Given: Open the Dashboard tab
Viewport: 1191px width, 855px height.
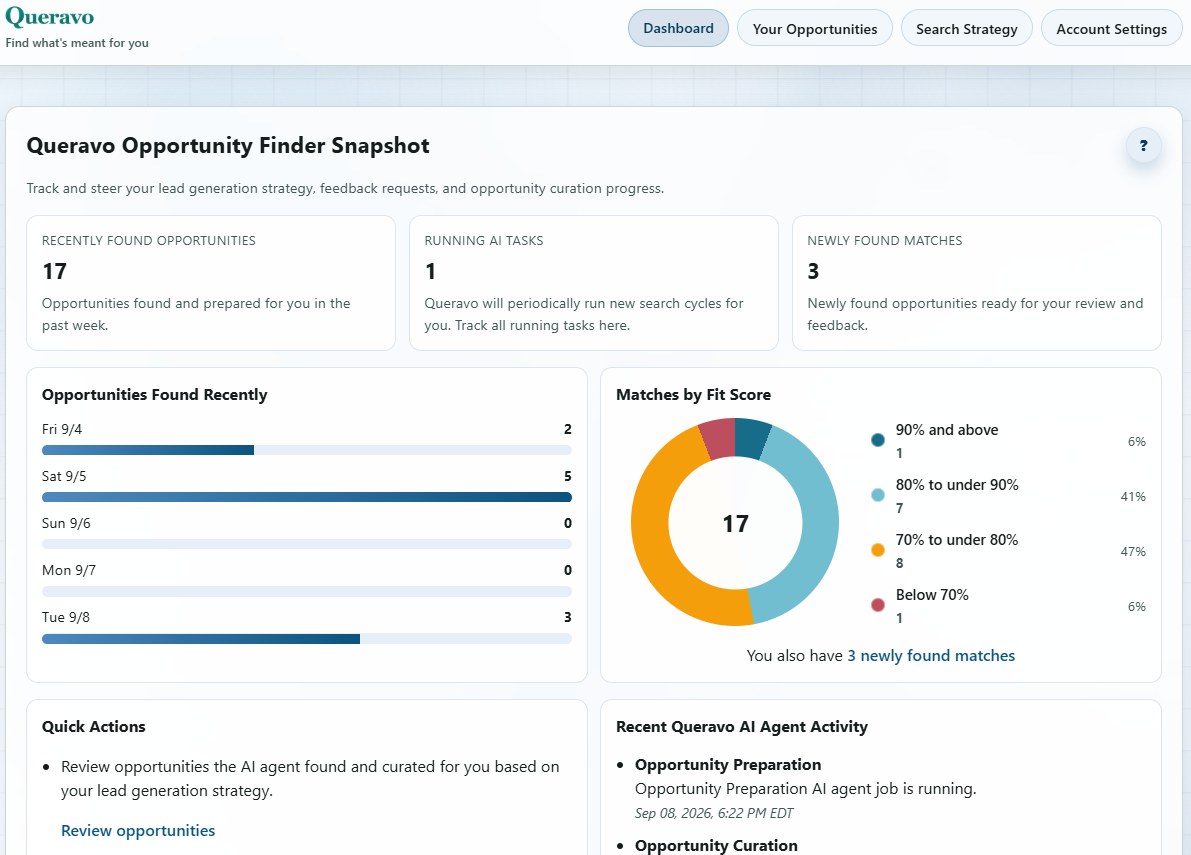Looking at the screenshot, I should (678, 28).
